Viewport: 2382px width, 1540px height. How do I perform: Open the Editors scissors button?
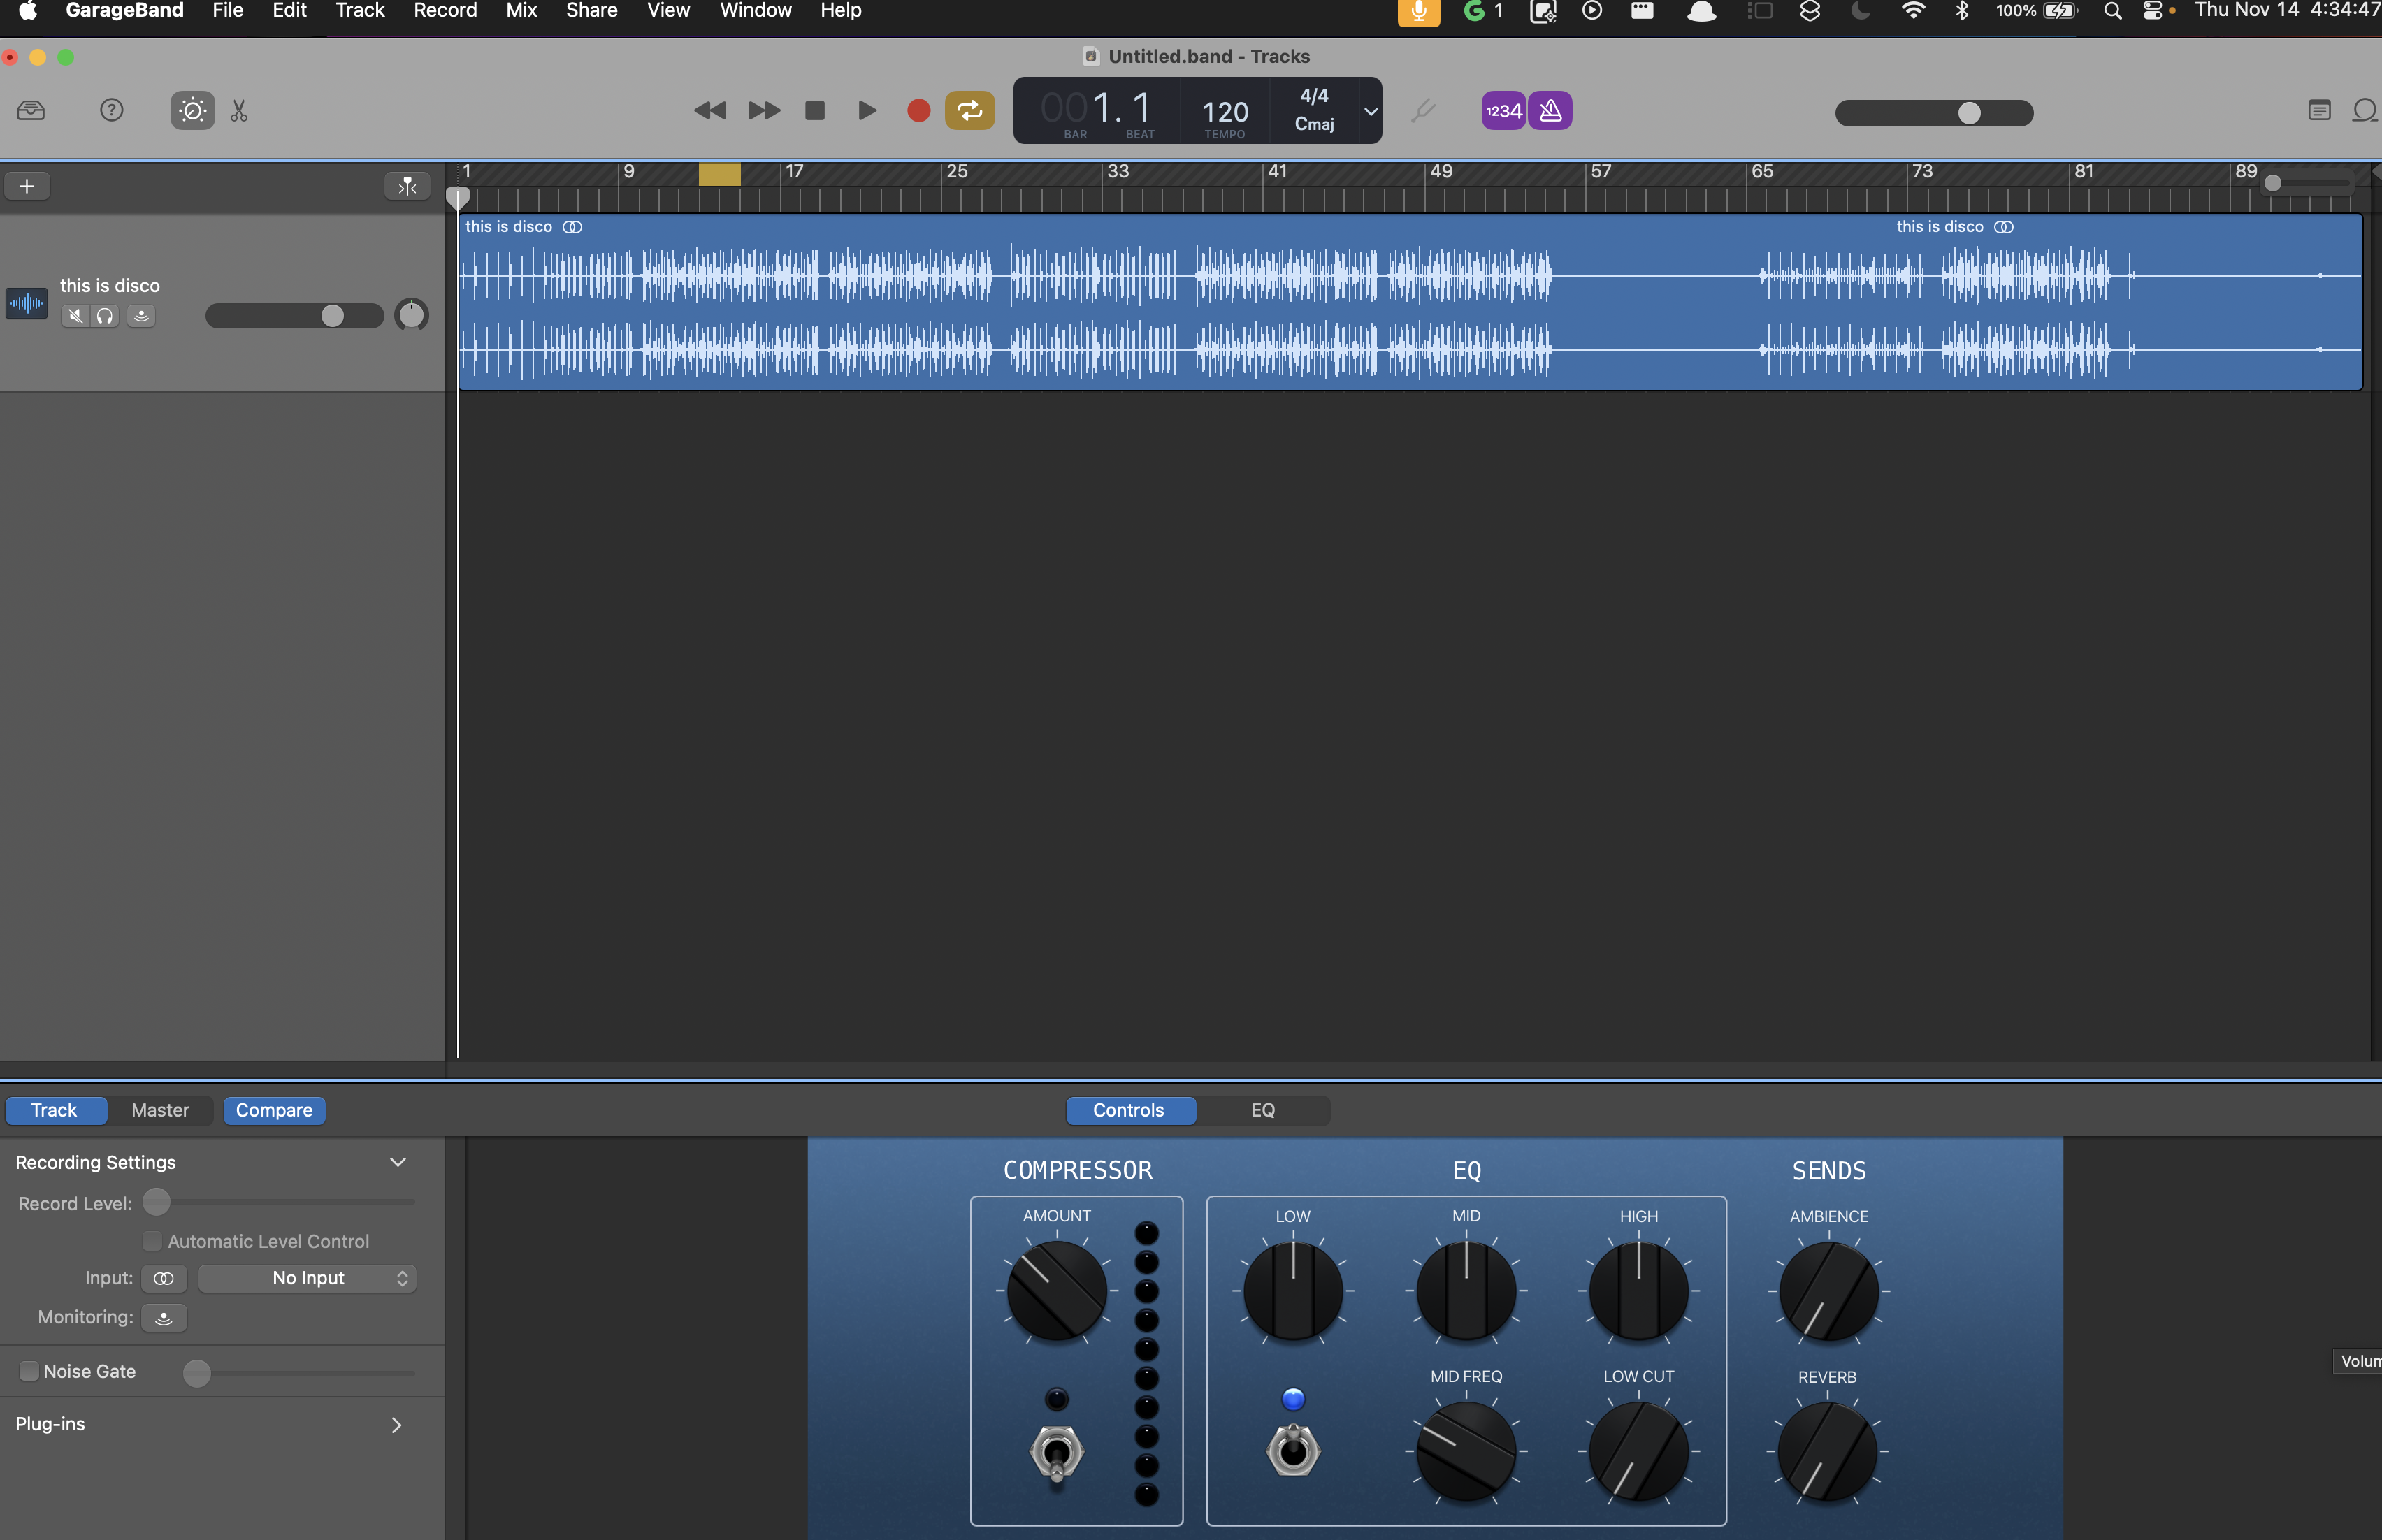[x=239, y=110]
